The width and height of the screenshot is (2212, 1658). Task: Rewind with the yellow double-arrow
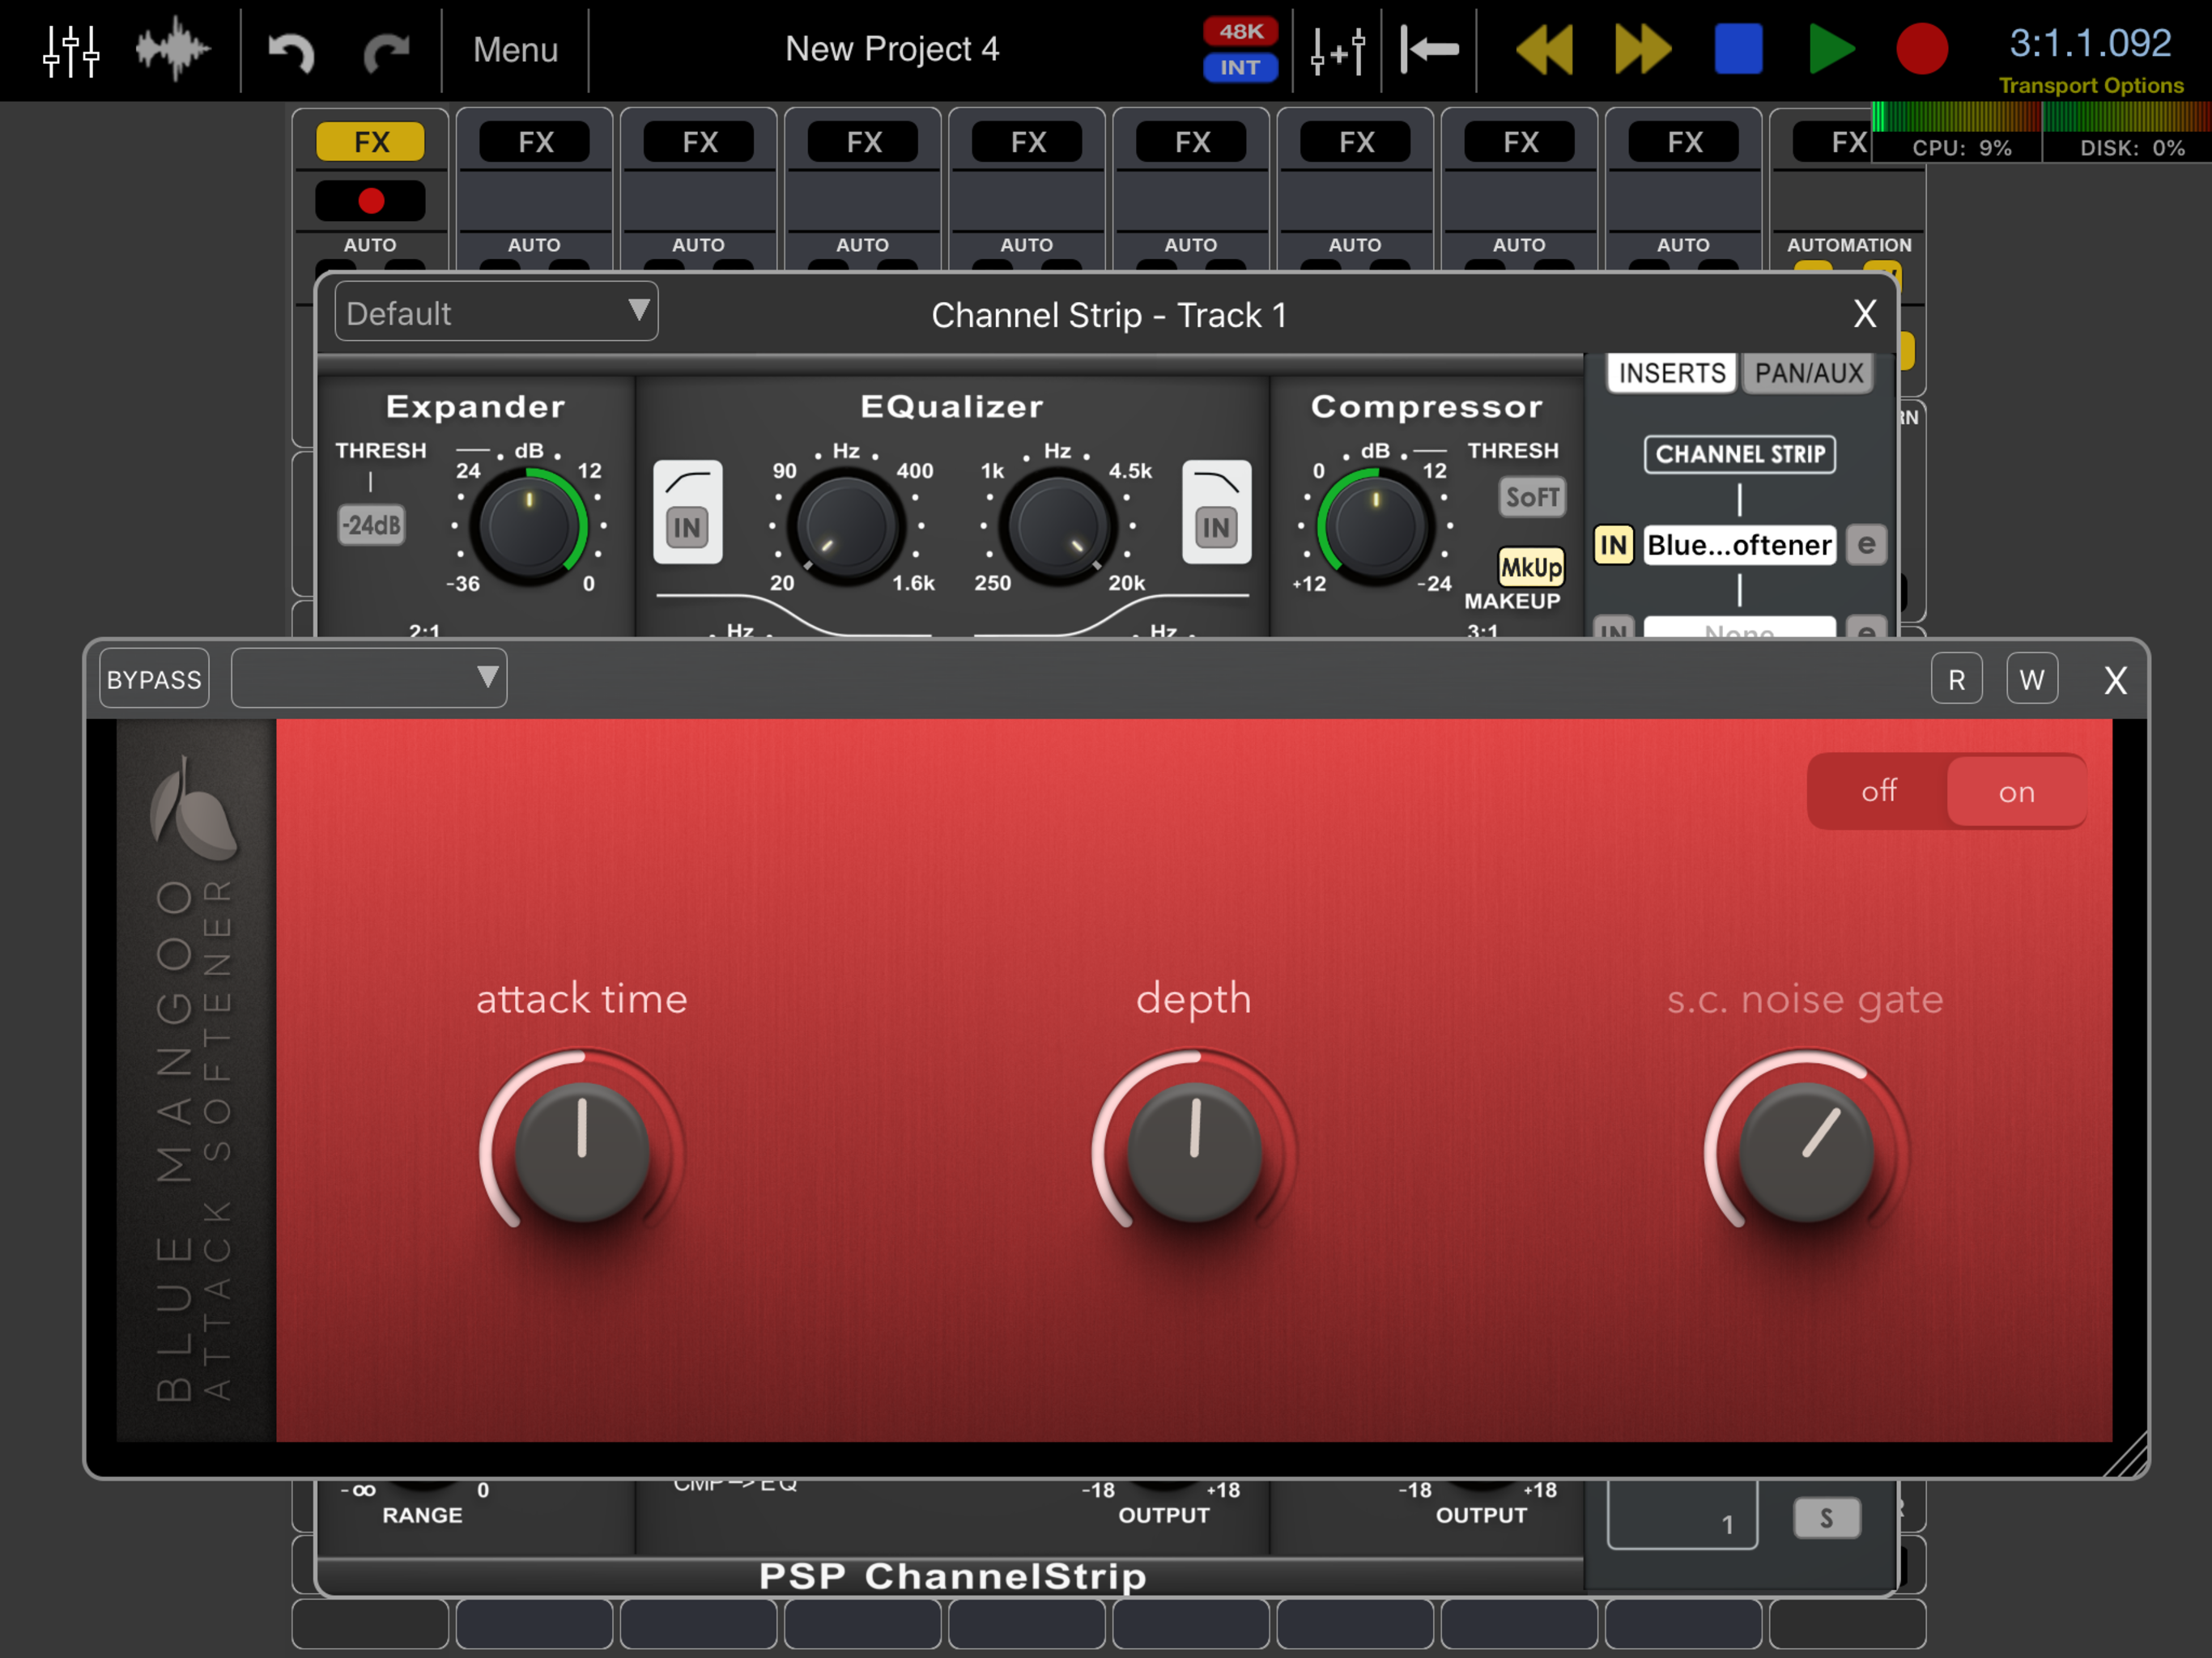1544,49
